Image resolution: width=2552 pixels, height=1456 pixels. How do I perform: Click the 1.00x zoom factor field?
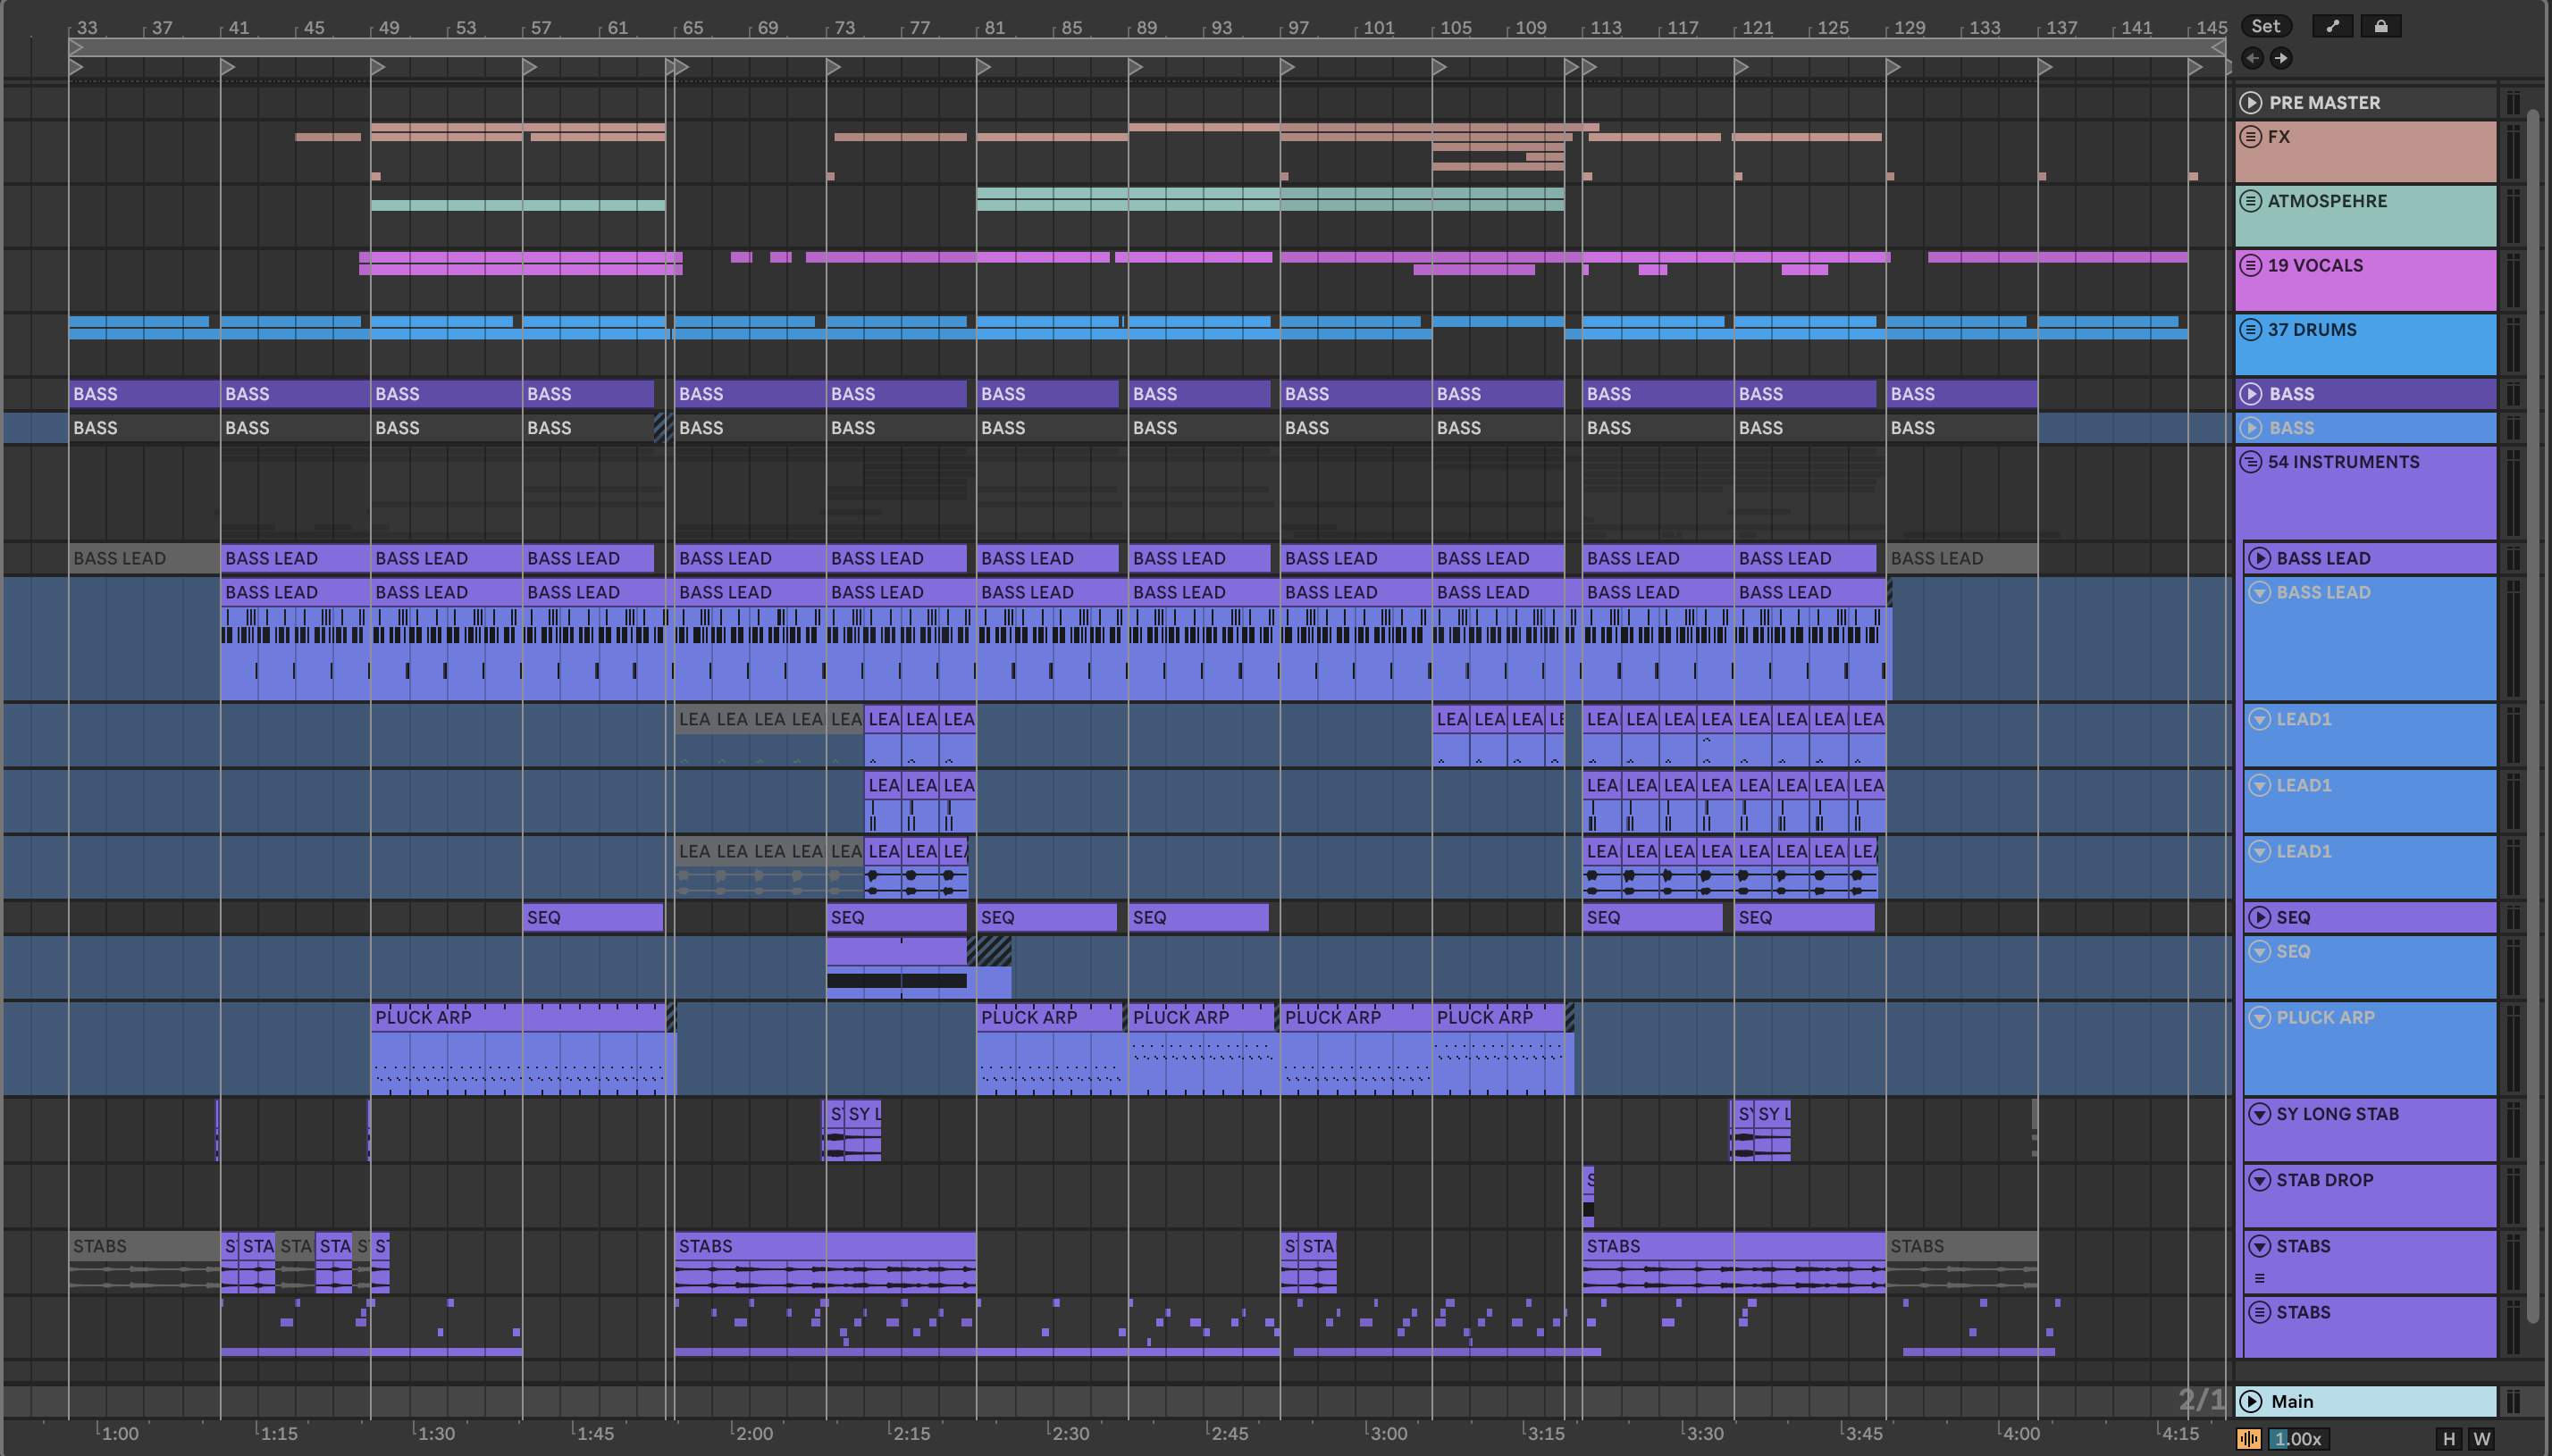coord(2298,1439)
